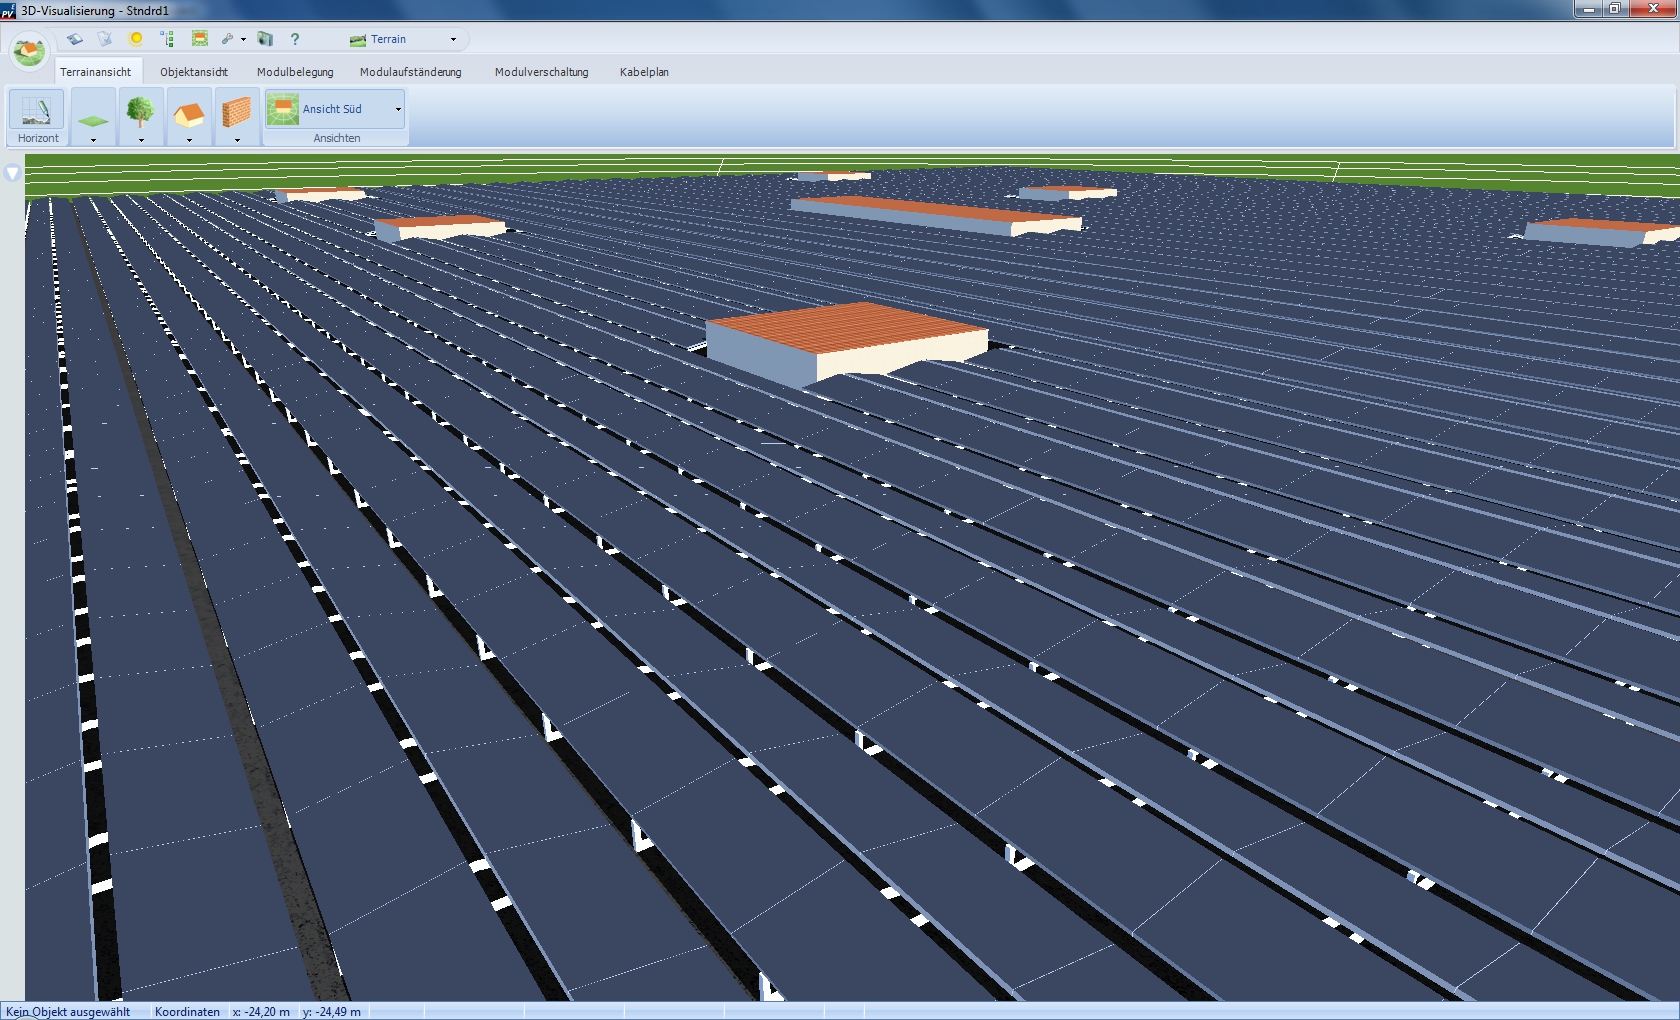Click the wrench settings icon
Viewport: 1680px width, 1020px height.
click(228, 39)
